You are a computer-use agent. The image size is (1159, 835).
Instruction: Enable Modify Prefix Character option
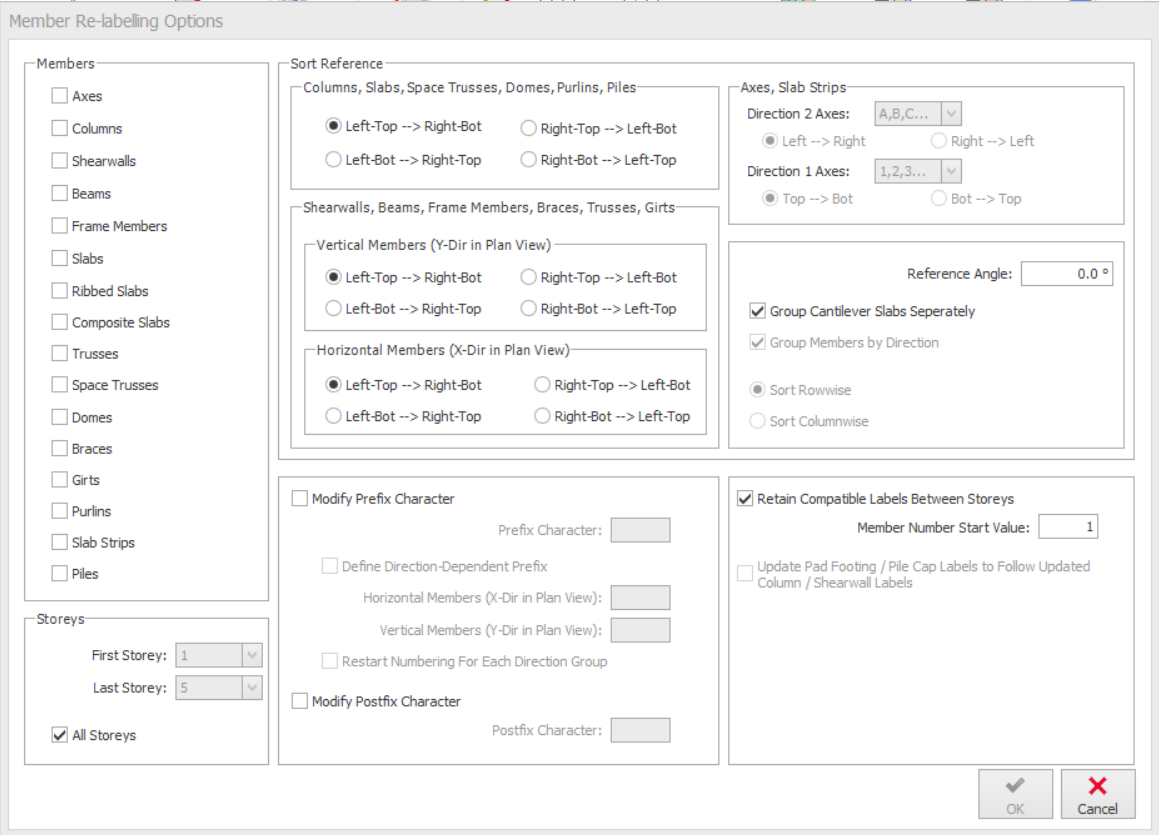[x=300, y=499]
